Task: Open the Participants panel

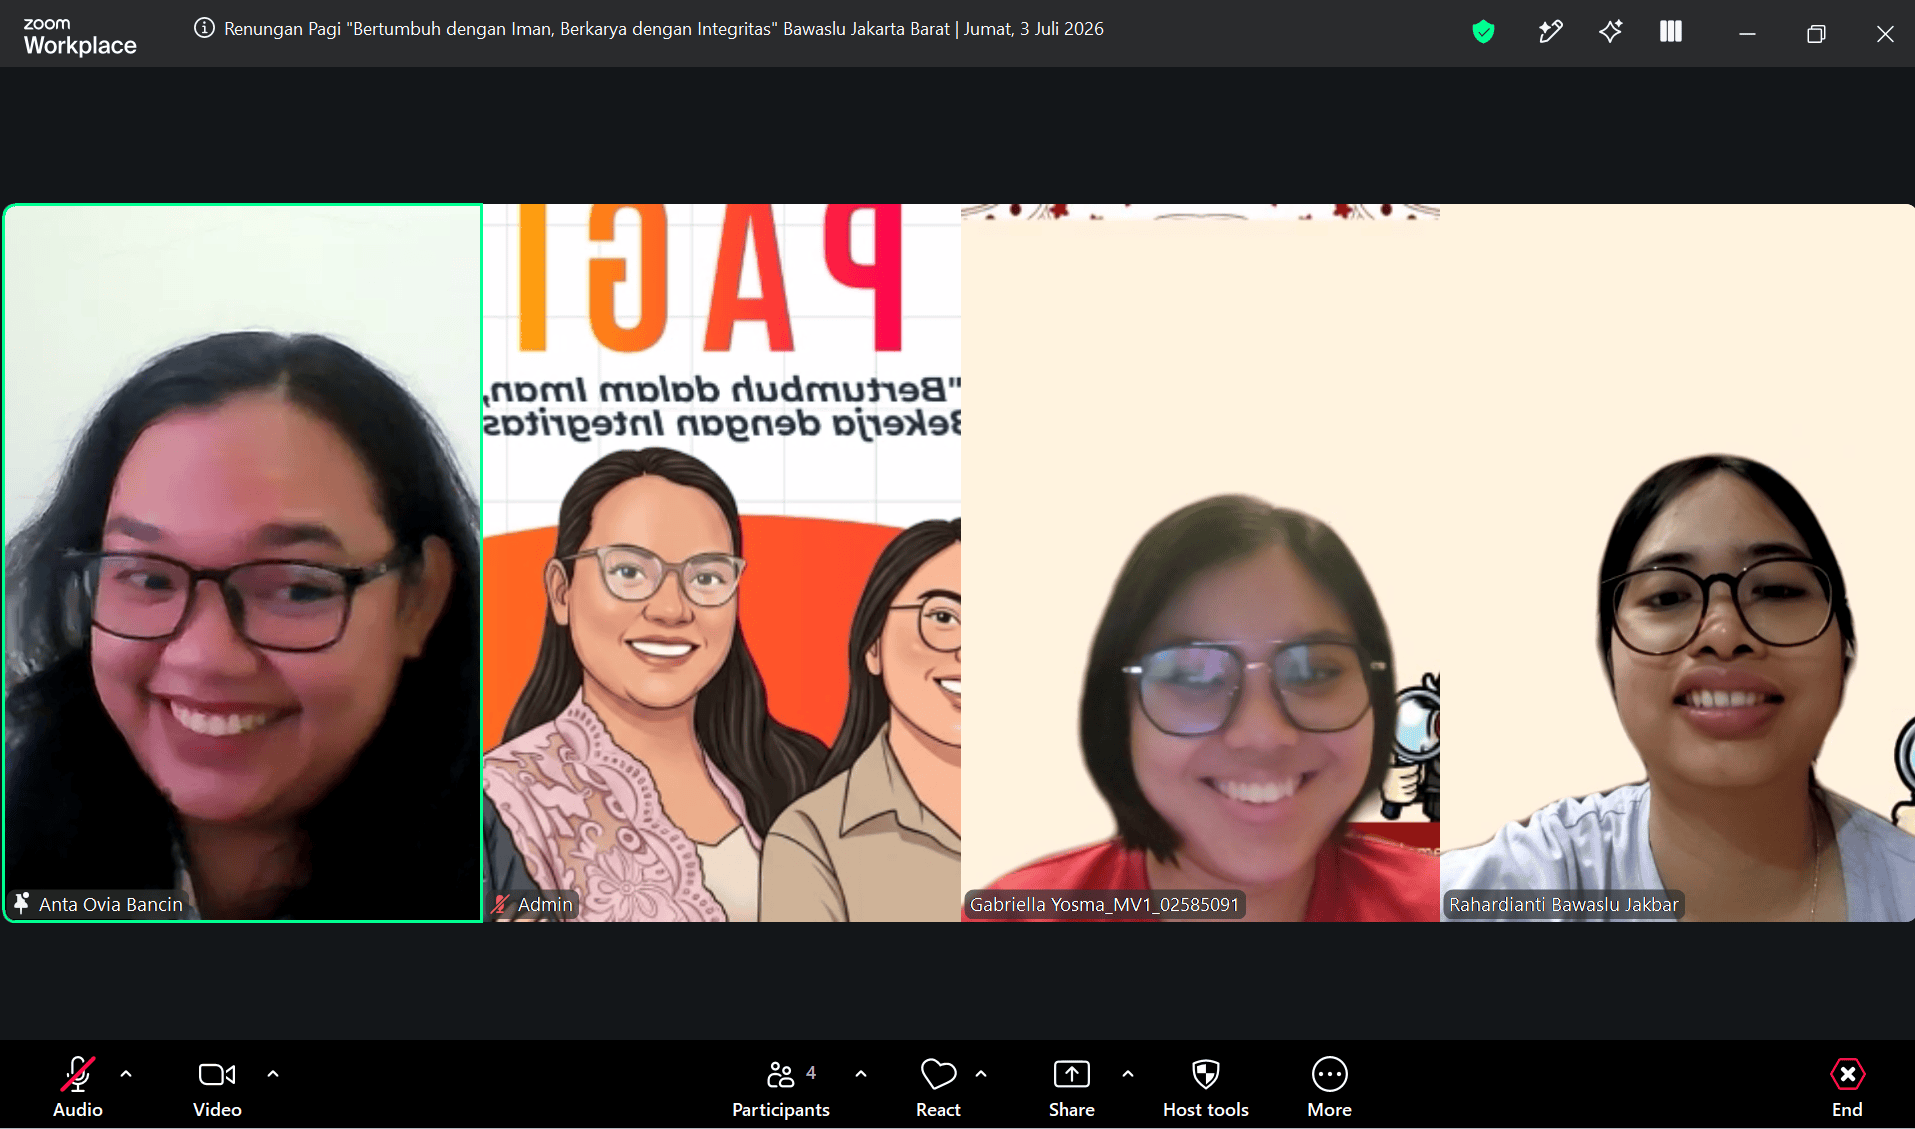Action: point(781,1087)
